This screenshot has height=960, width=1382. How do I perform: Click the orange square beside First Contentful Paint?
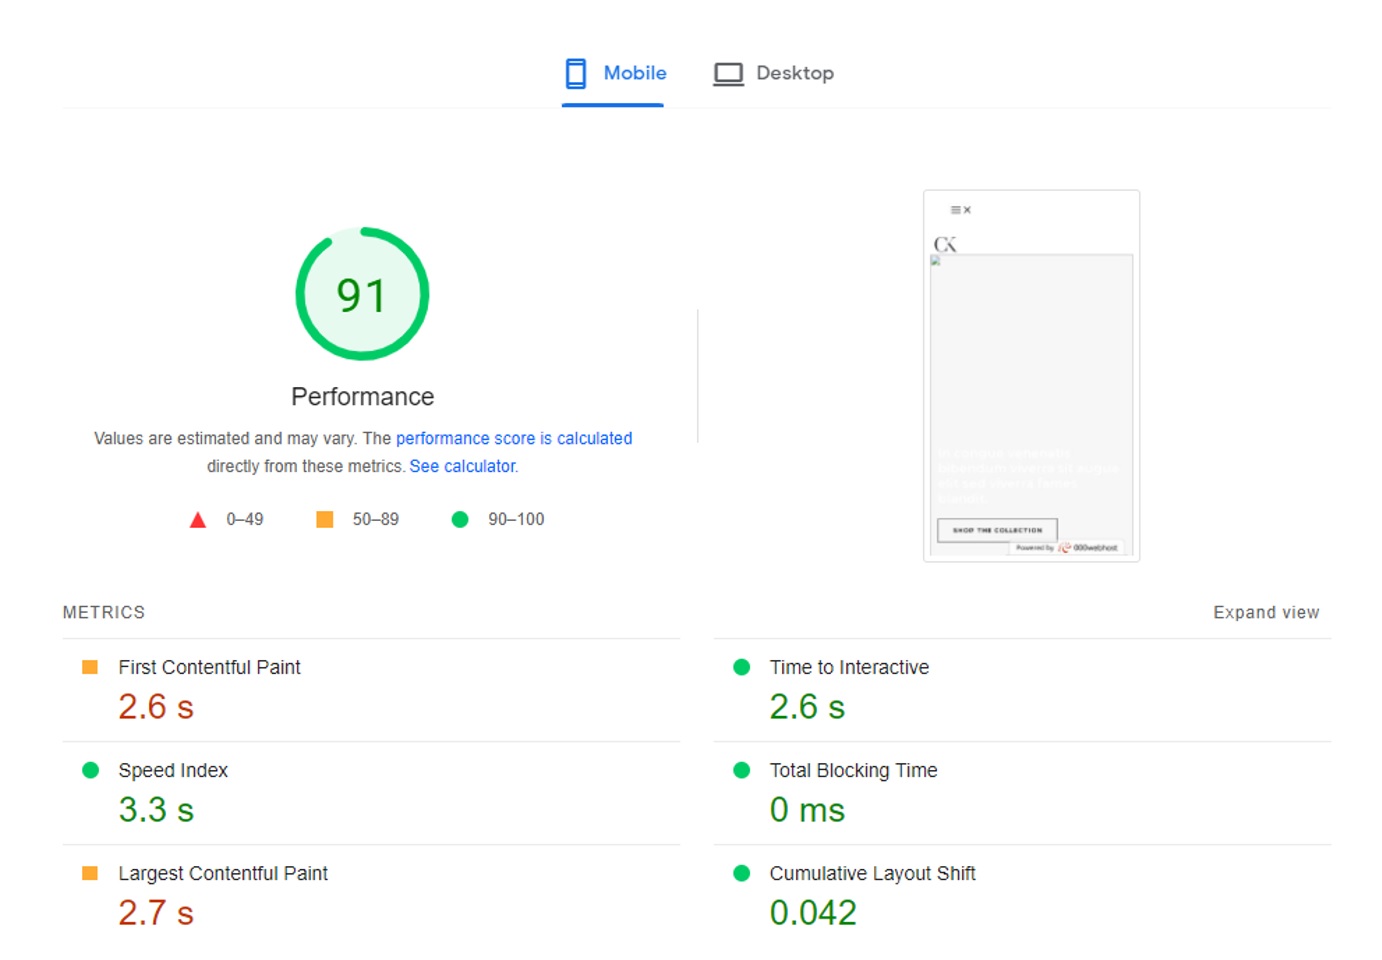pyautogui.click(x=90, y=667)
